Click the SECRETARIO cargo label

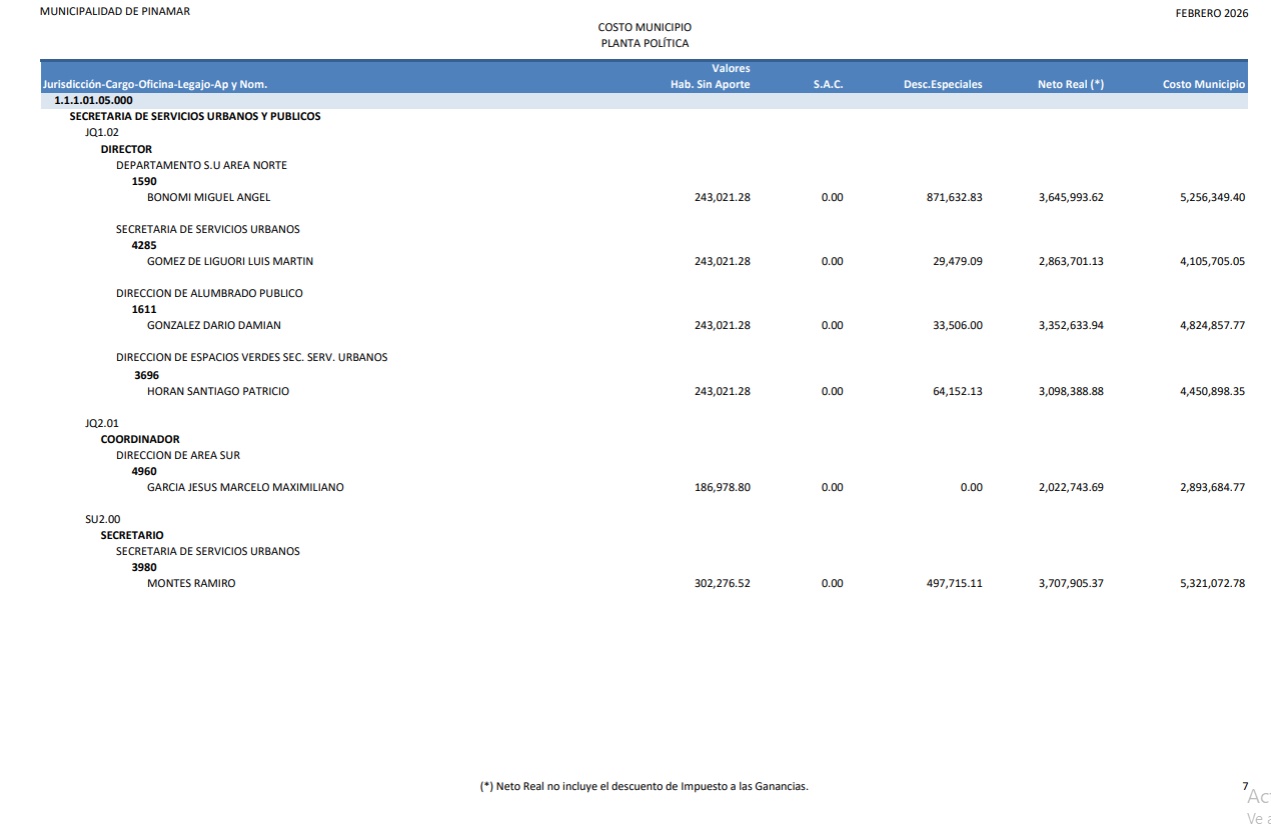(x=132, y=535)
